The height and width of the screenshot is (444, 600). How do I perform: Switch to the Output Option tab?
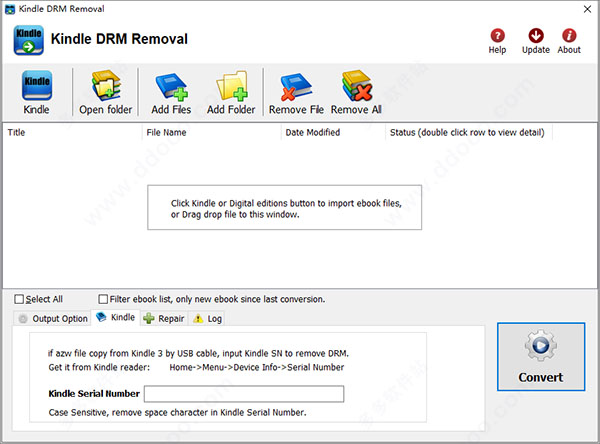point(53,318)
